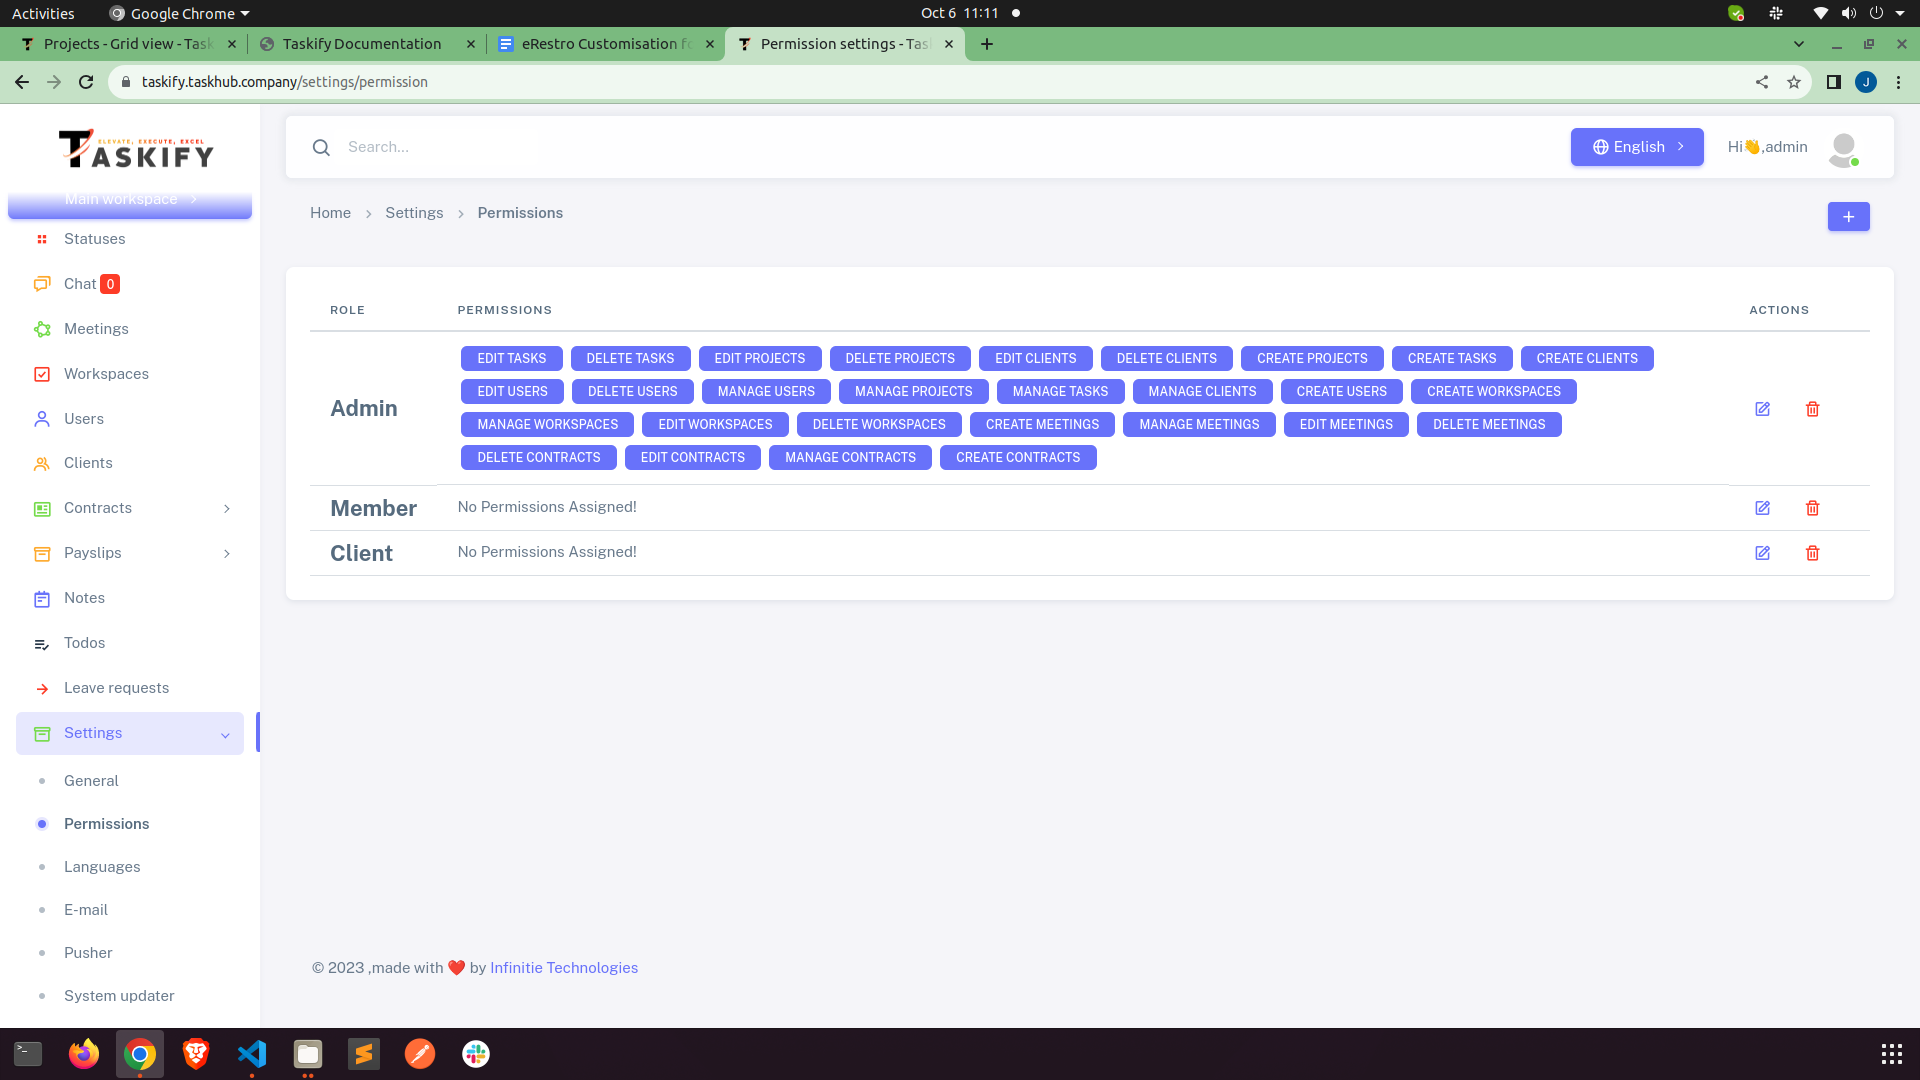Select Notes from the sidebar

(x=84, y=597)
